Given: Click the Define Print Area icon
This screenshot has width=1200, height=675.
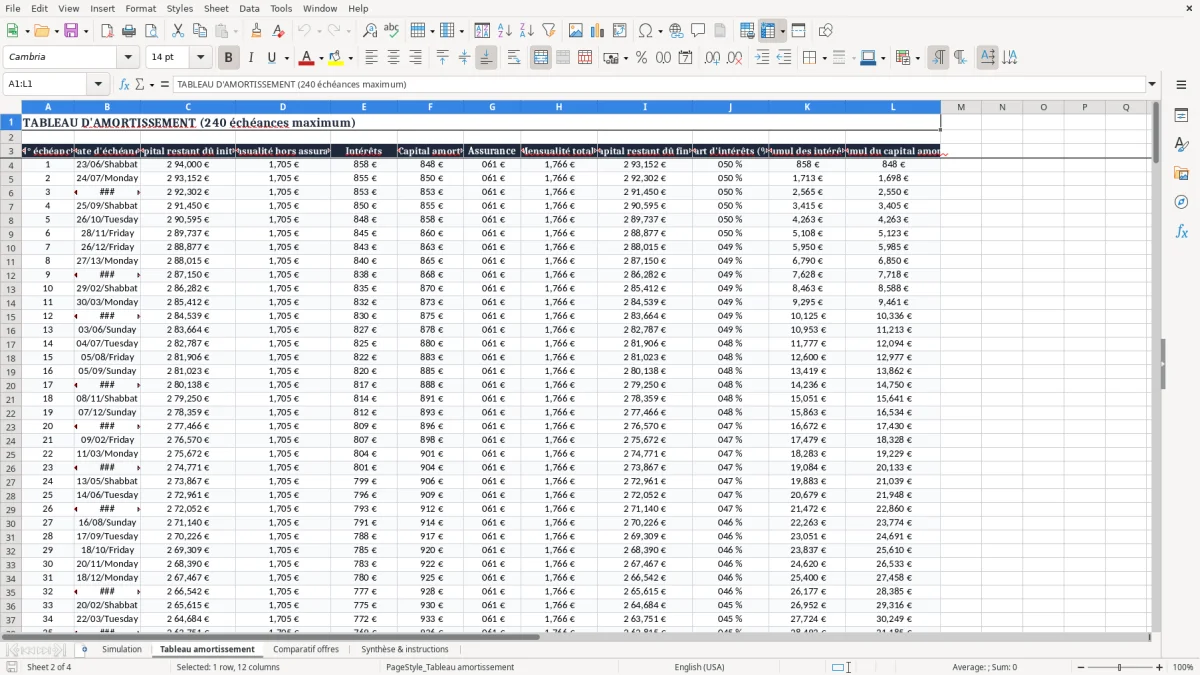Looking at the screenshot, I should [x=747, y=31].
